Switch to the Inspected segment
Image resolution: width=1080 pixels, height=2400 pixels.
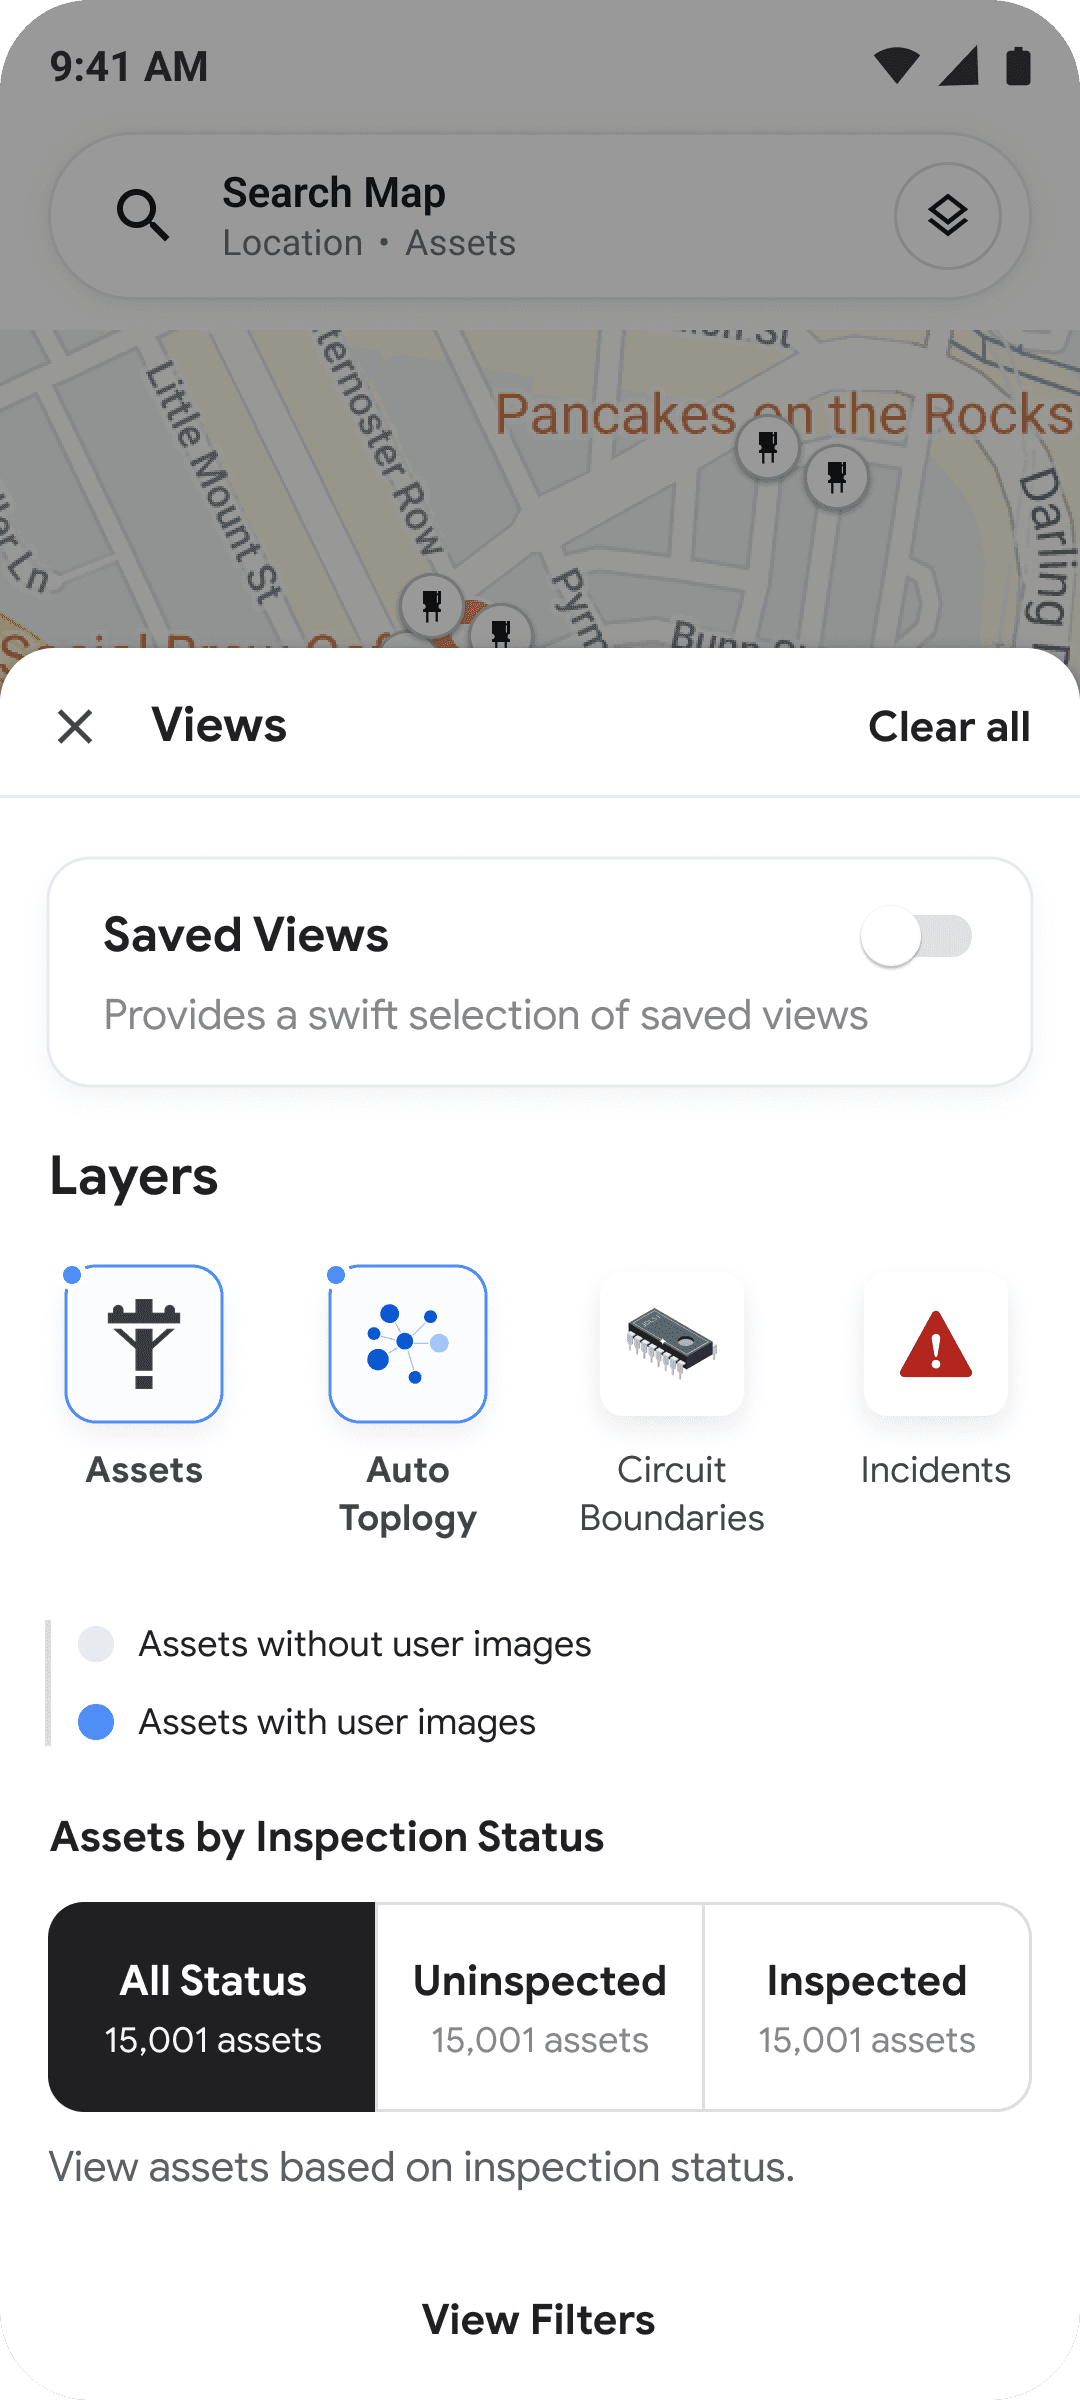(x=867, y=2007)
